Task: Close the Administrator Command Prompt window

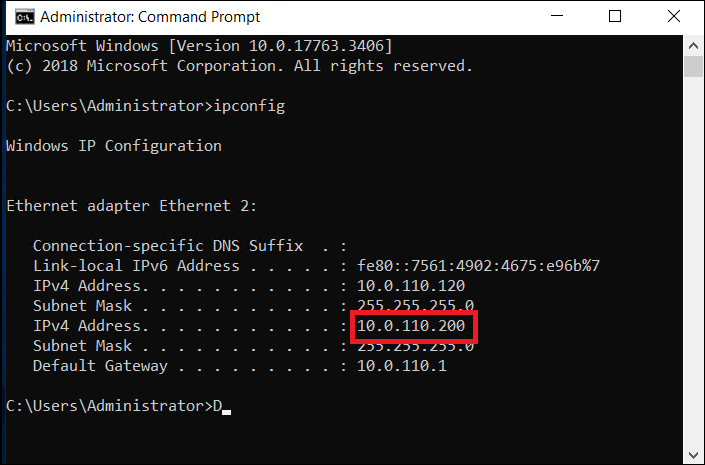Action: click(x=674, y=16)
